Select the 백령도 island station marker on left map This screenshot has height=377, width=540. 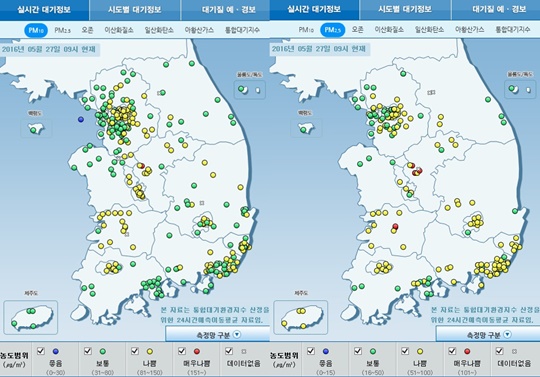click(33, 130)
